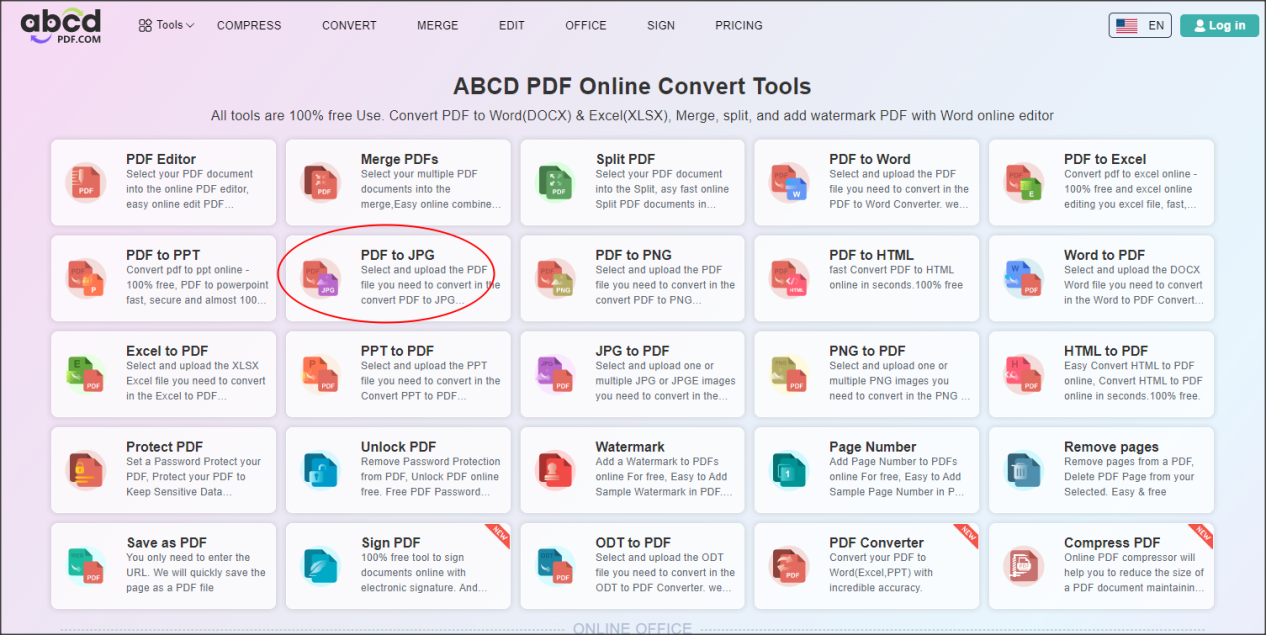Click the PPT to PDF title text

(398, 351)
